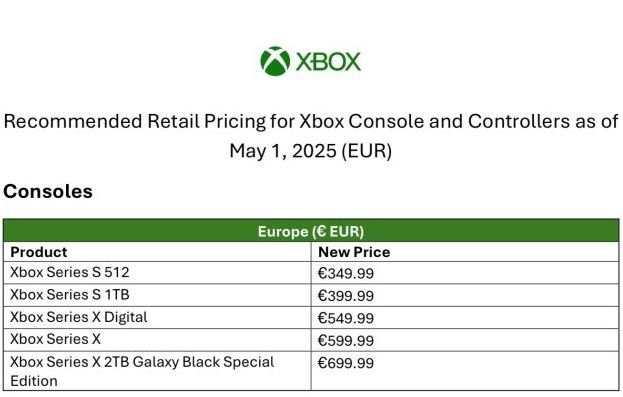Image resolution: width=623 pixels, height=397 pixels.
Task: Click the word Edition in last row
Action: point(34,381)
